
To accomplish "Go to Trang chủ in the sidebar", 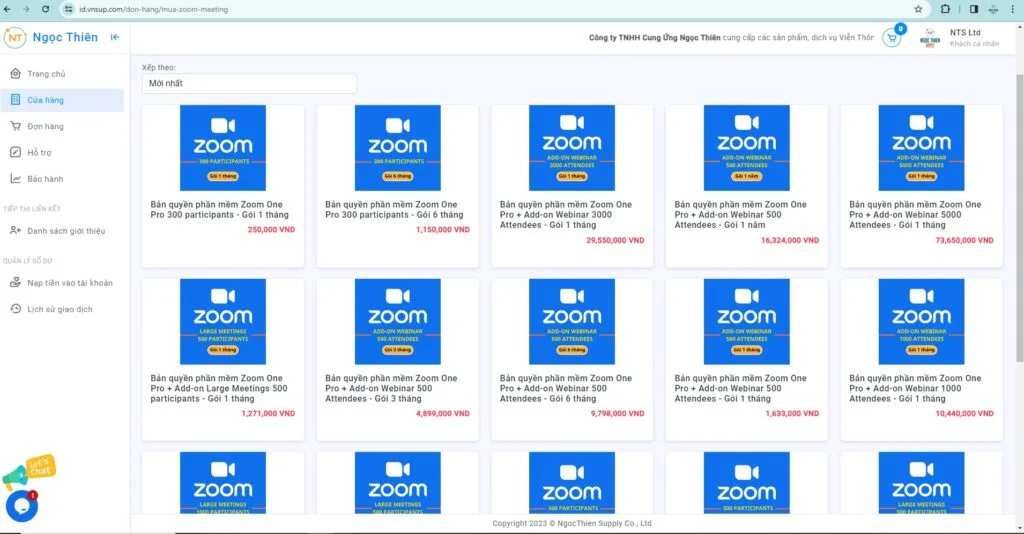I will point(62,74).
